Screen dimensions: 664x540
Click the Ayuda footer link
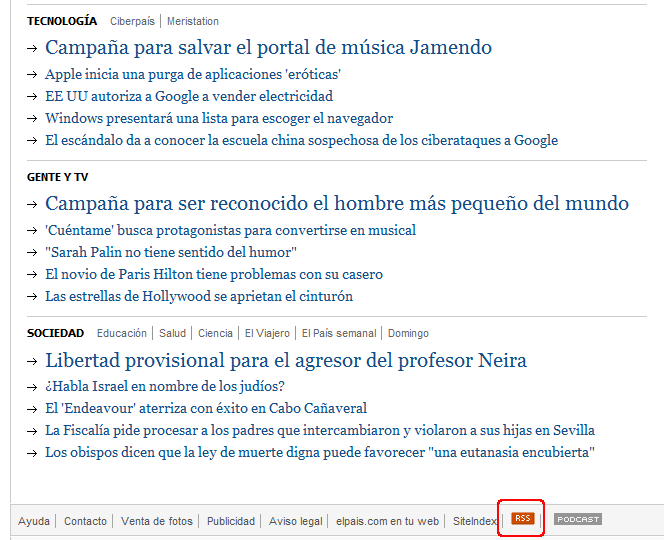pyautogui.click(x=33, y=521)
